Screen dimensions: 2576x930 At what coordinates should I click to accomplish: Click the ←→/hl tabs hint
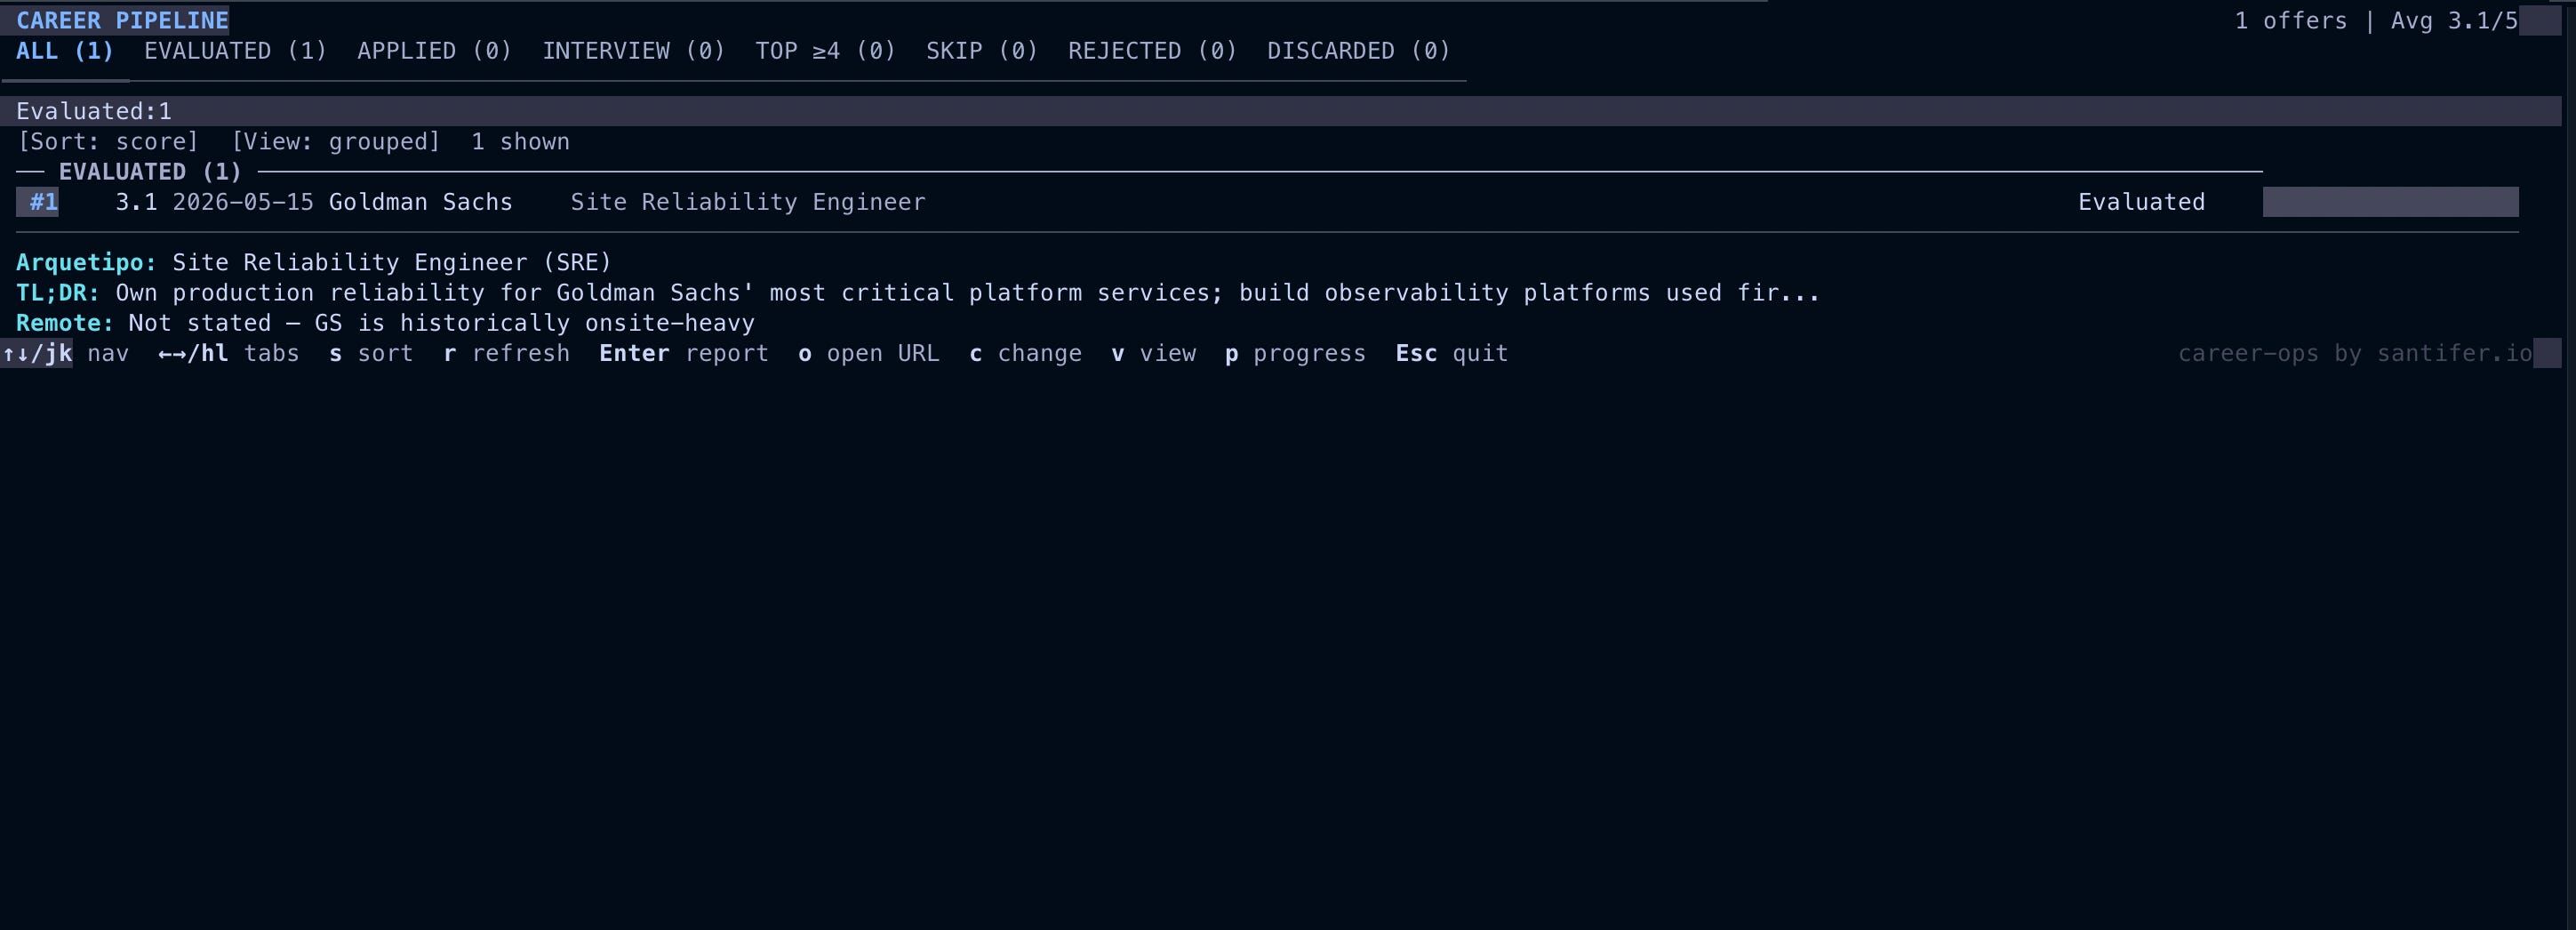pyautogui.click(x=229, y=354)
